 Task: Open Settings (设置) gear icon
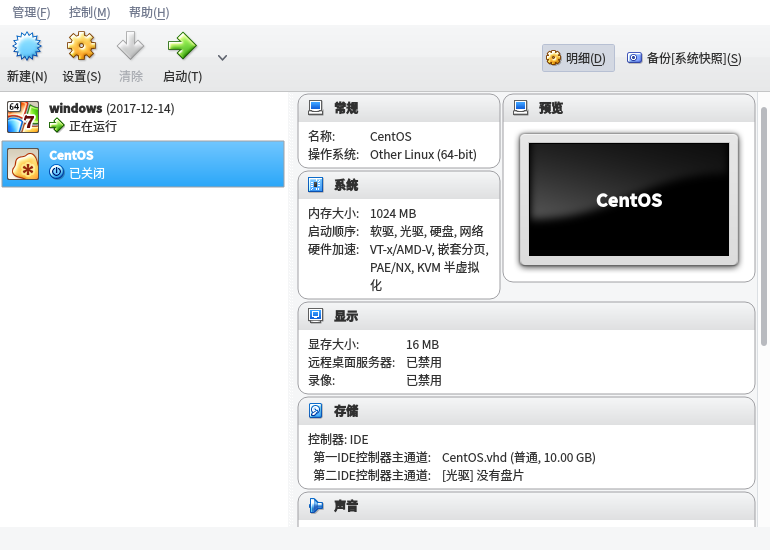tap(82, 46)
